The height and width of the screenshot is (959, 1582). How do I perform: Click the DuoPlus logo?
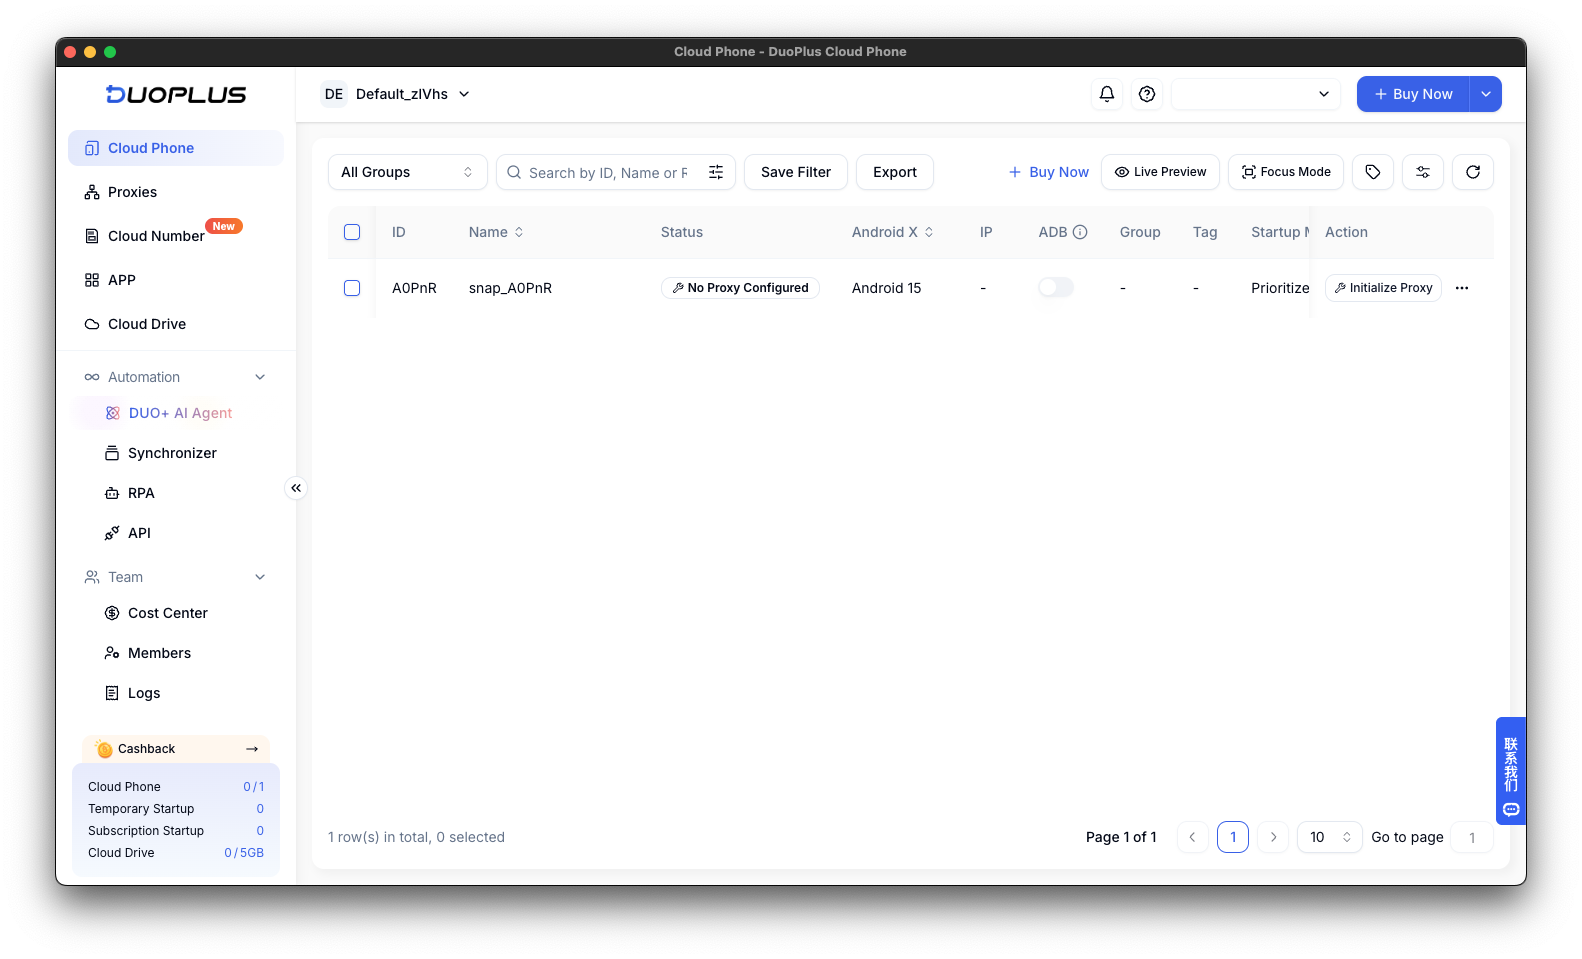(176, 94)
